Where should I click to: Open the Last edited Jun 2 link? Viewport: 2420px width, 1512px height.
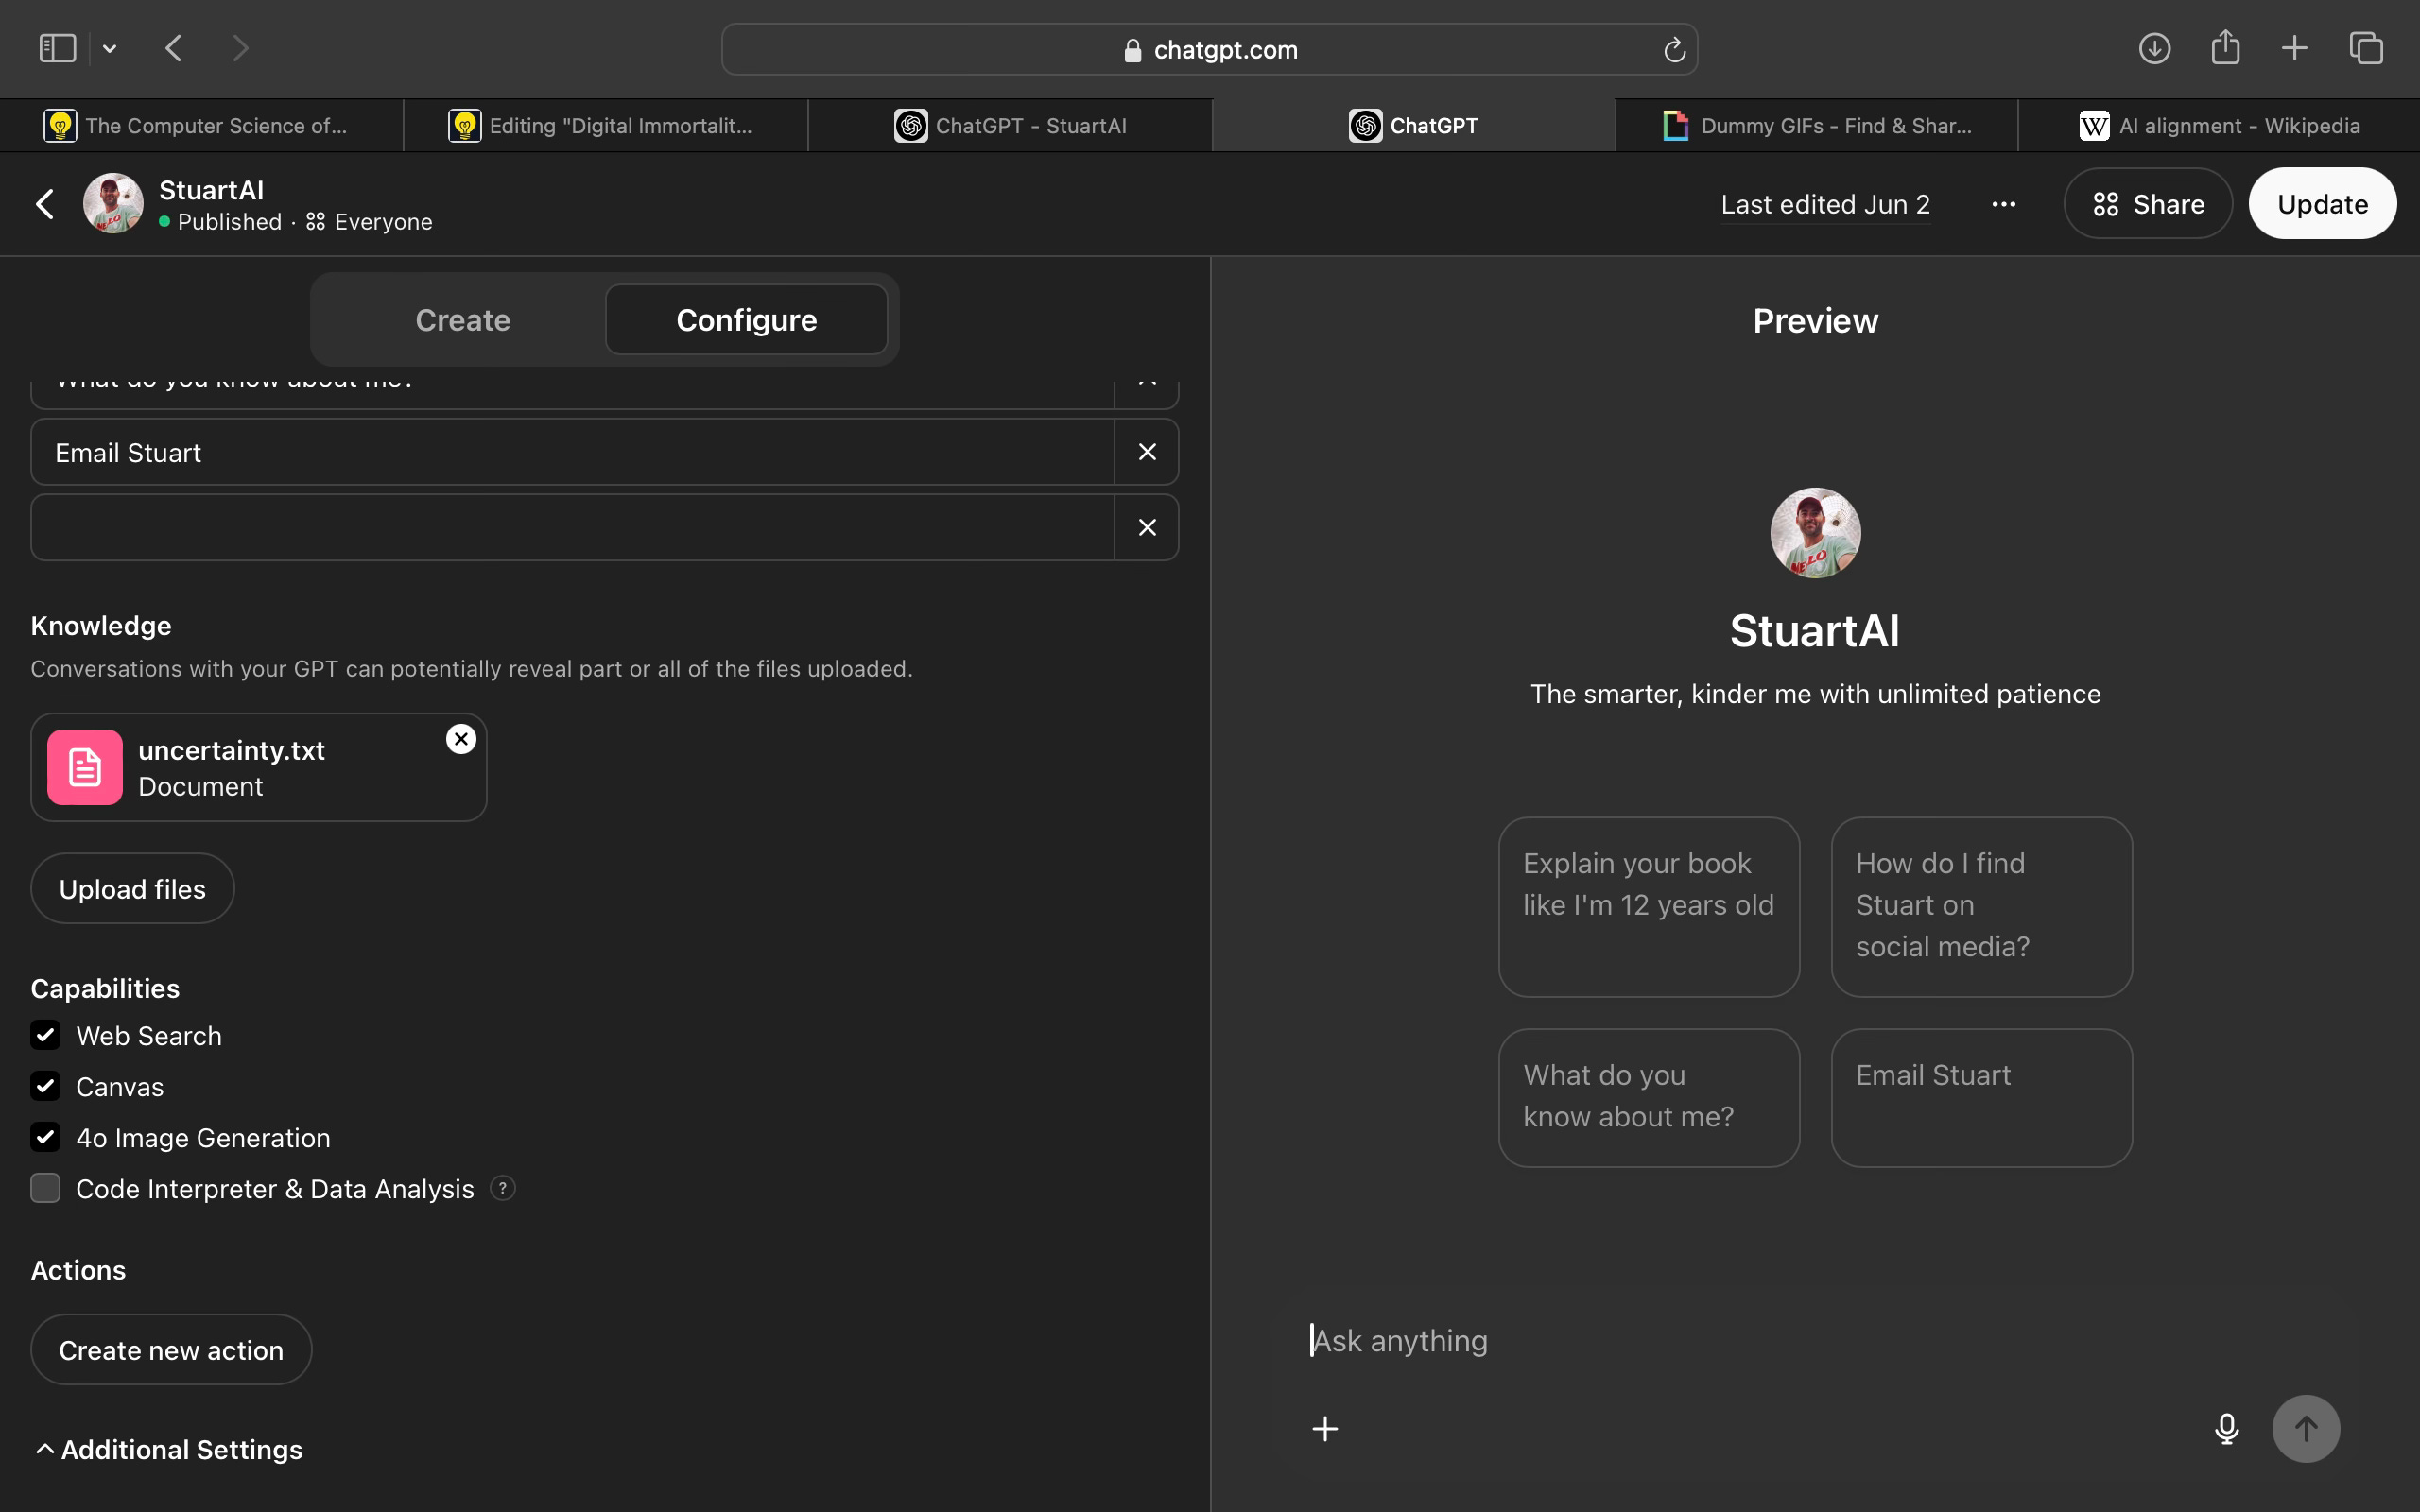point(1825,204)
